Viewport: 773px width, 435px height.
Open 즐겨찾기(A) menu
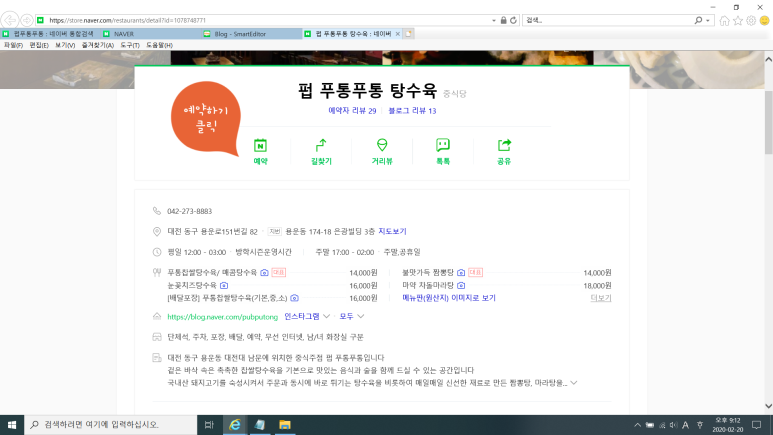[98, 45]
